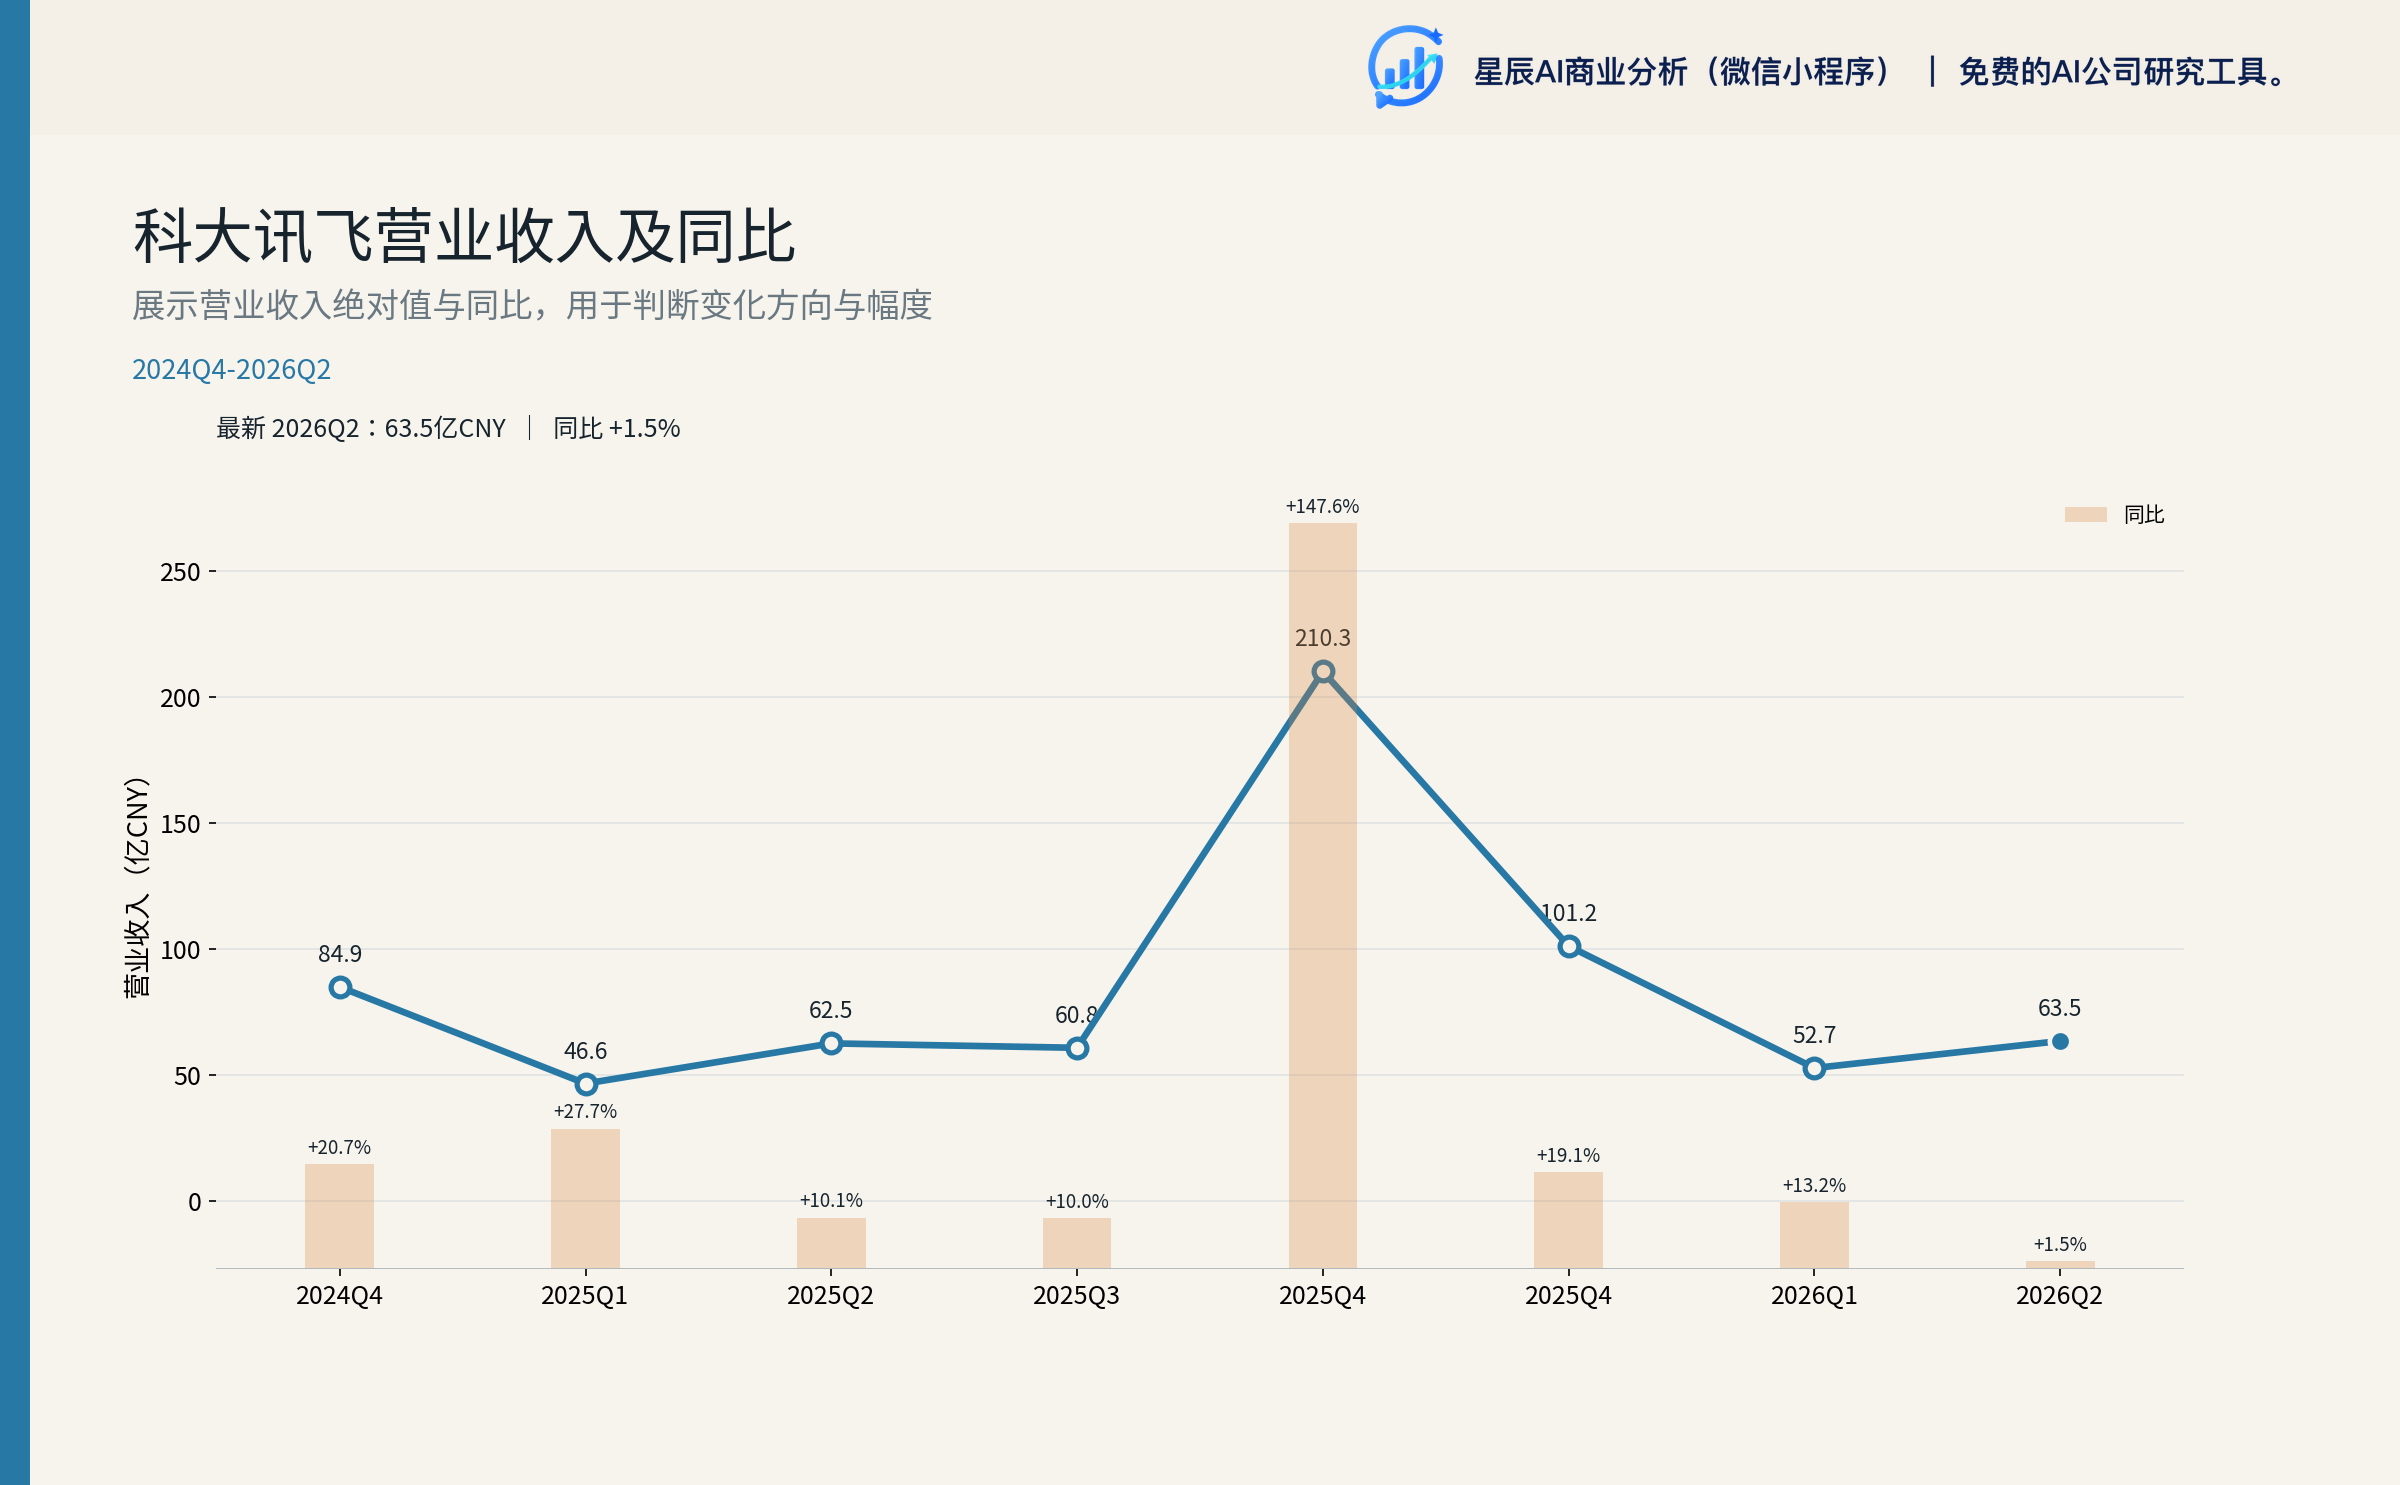Click the 2025Q1 x-axis label
The width and height of the screenshot is (2400, 1485).
(585, 1296)
